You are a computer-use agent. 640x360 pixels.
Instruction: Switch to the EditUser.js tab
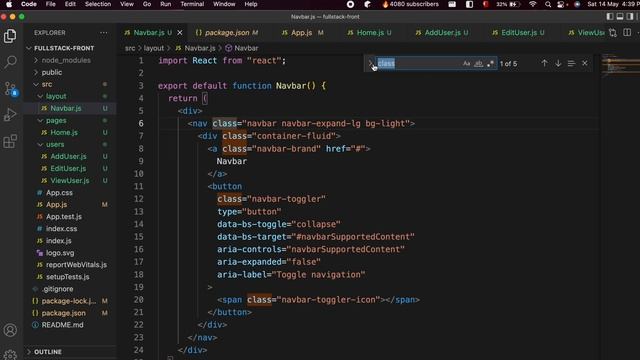pos(519,33)
